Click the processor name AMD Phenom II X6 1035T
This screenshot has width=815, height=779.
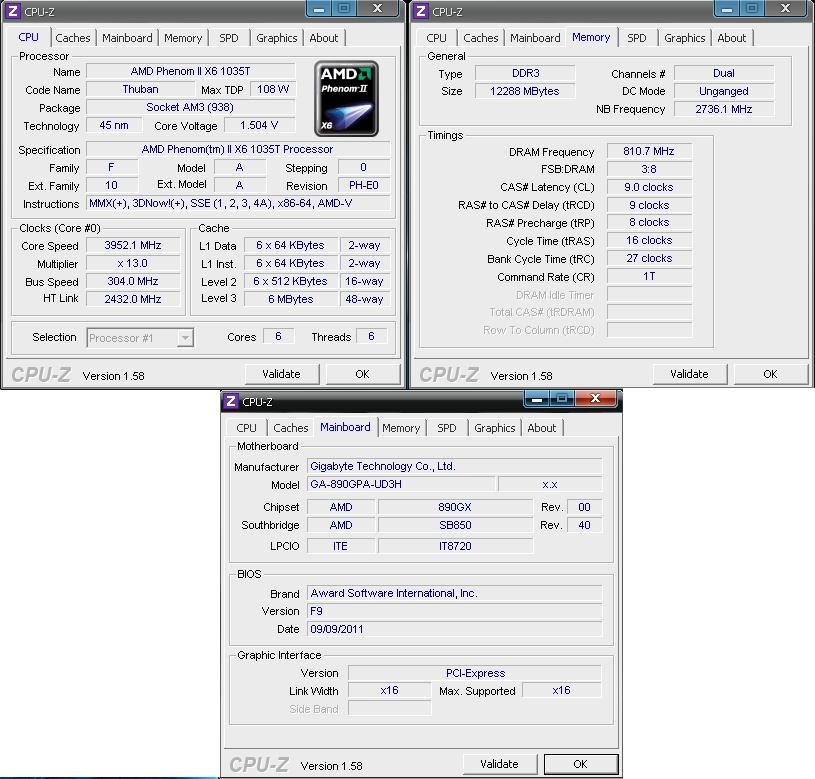pyautogui.click(x=190, y=71)
